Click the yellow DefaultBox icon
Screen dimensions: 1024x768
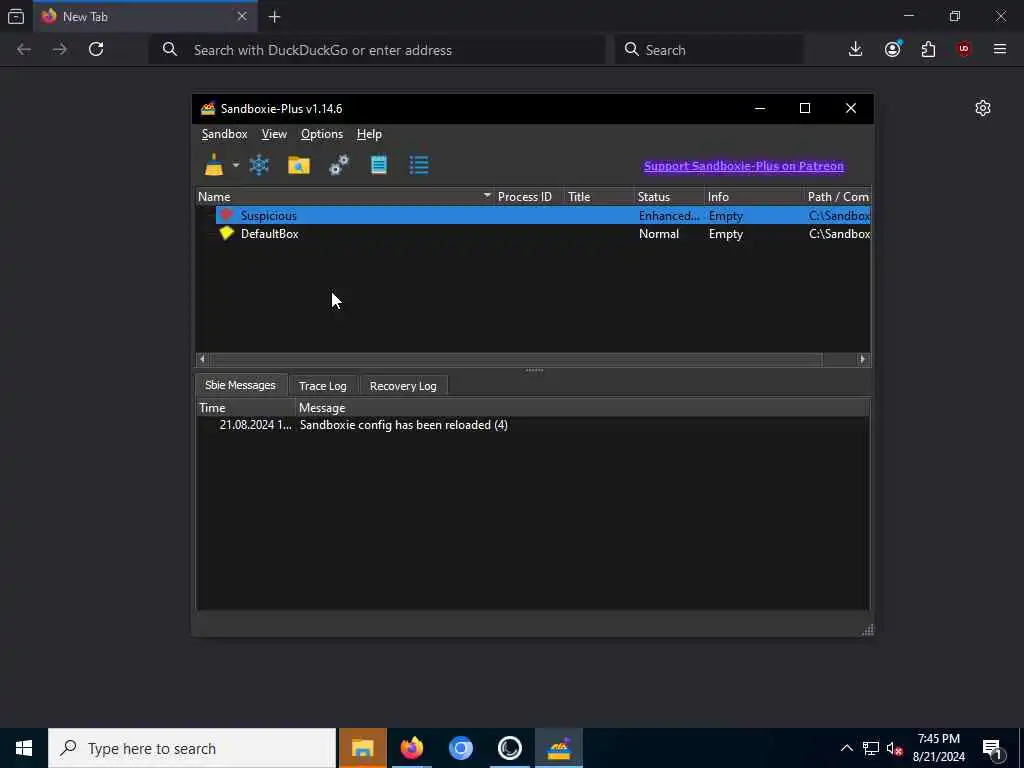[227, 233]
